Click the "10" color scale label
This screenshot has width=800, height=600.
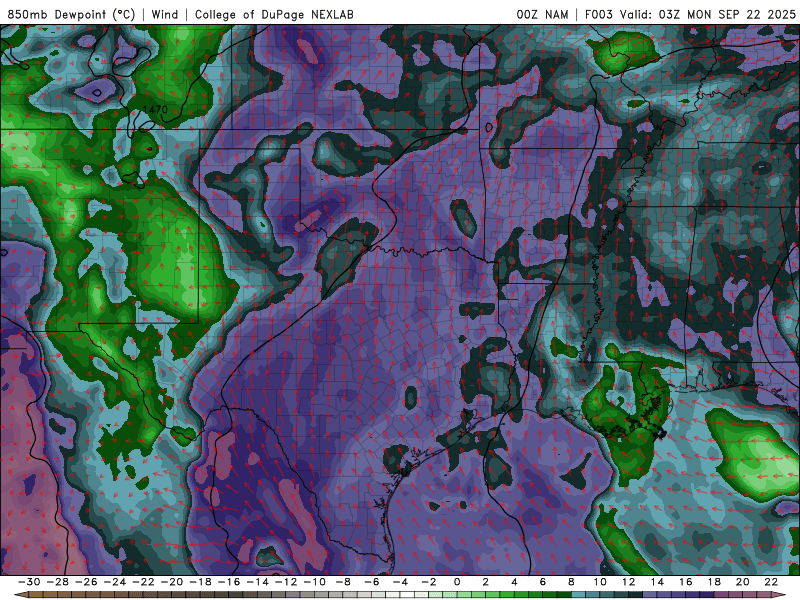point(600,582)
